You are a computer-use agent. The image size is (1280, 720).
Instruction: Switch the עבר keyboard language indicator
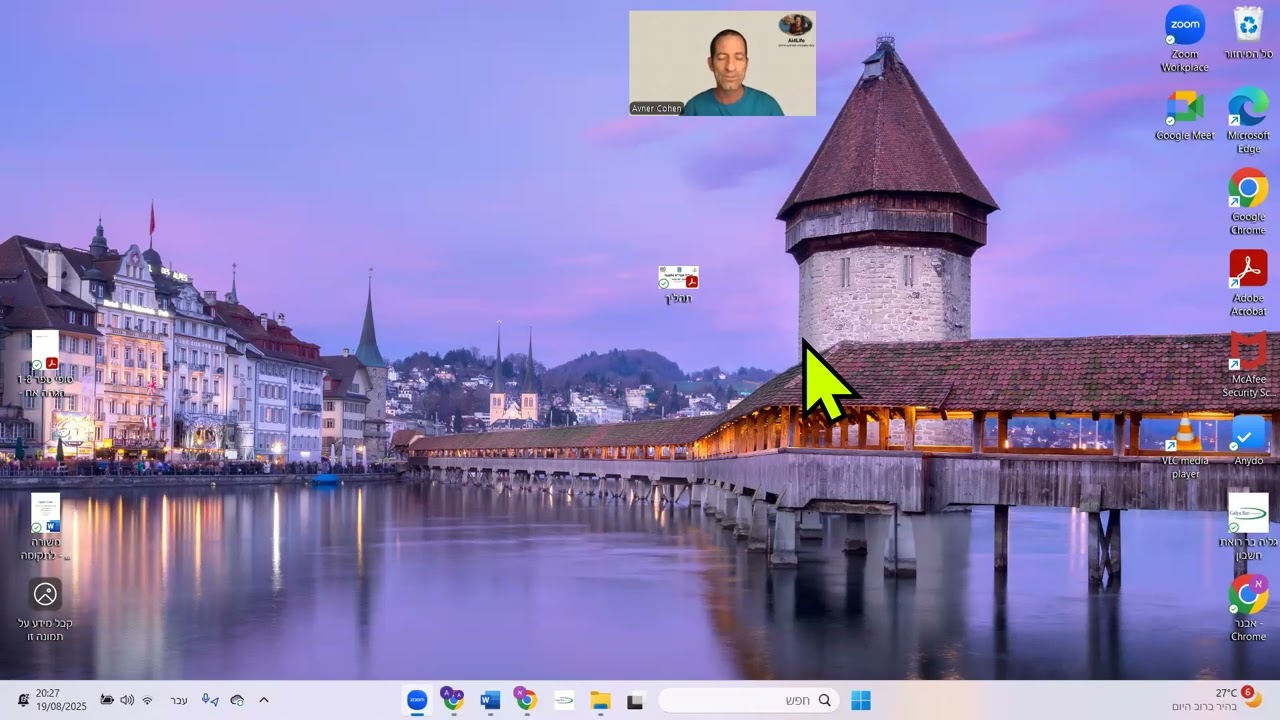pos(179,700)
